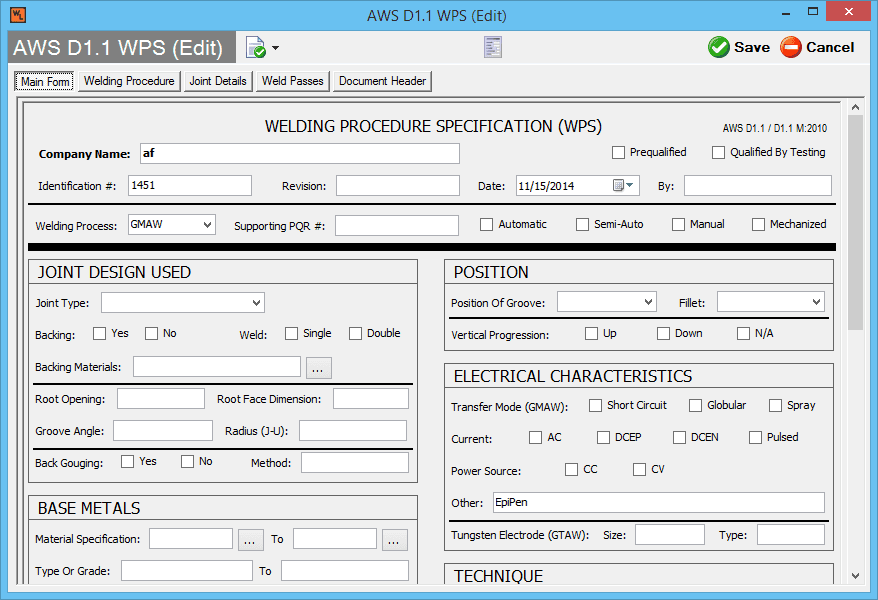The width and height of the screenshot is (878, 600).
Task: Tick Vertical Progression N/A checkbox
Action: click(x=743, y=334)
